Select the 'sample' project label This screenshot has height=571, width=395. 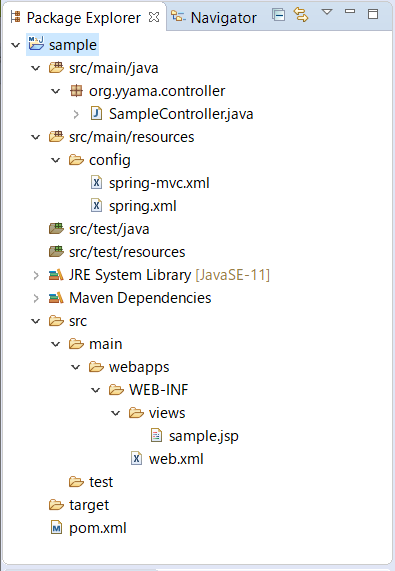point(73,45)
